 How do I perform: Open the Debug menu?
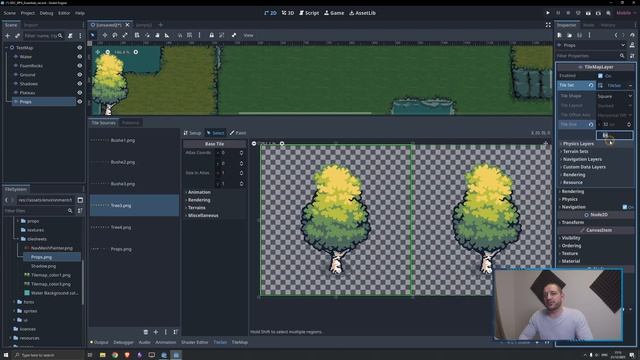(46, 13)
